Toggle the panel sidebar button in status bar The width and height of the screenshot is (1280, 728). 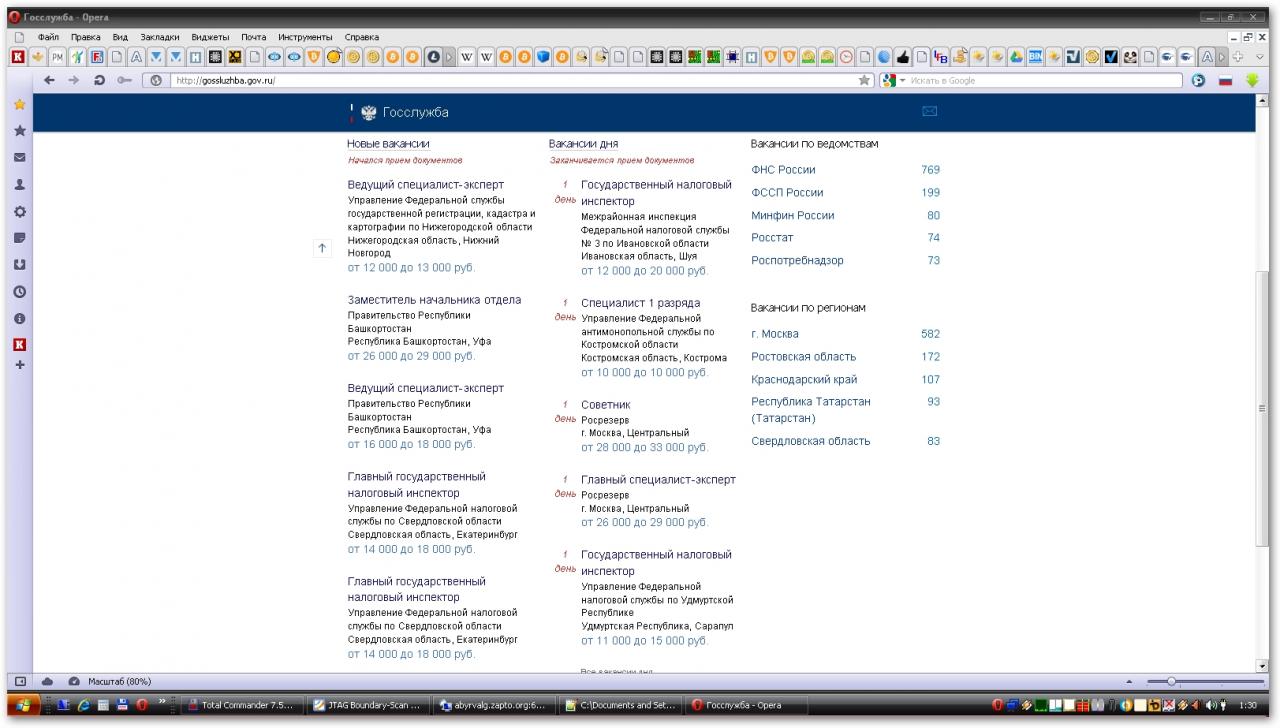tap(19, 681)
